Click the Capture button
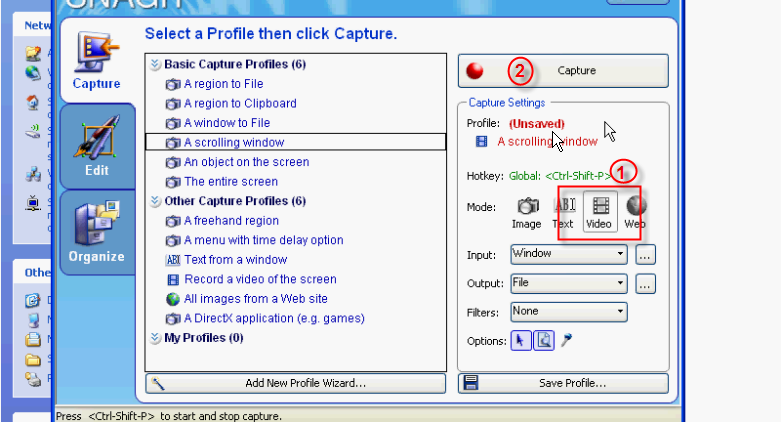 (x=563, y=71)
